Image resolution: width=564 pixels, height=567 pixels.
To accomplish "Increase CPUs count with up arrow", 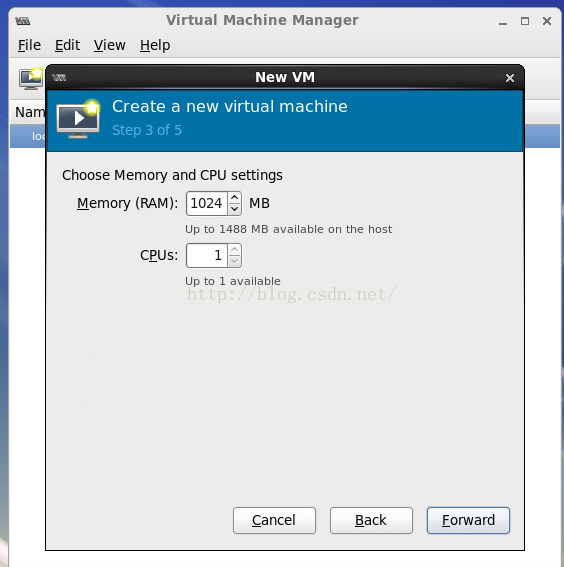I will (235, 250).
